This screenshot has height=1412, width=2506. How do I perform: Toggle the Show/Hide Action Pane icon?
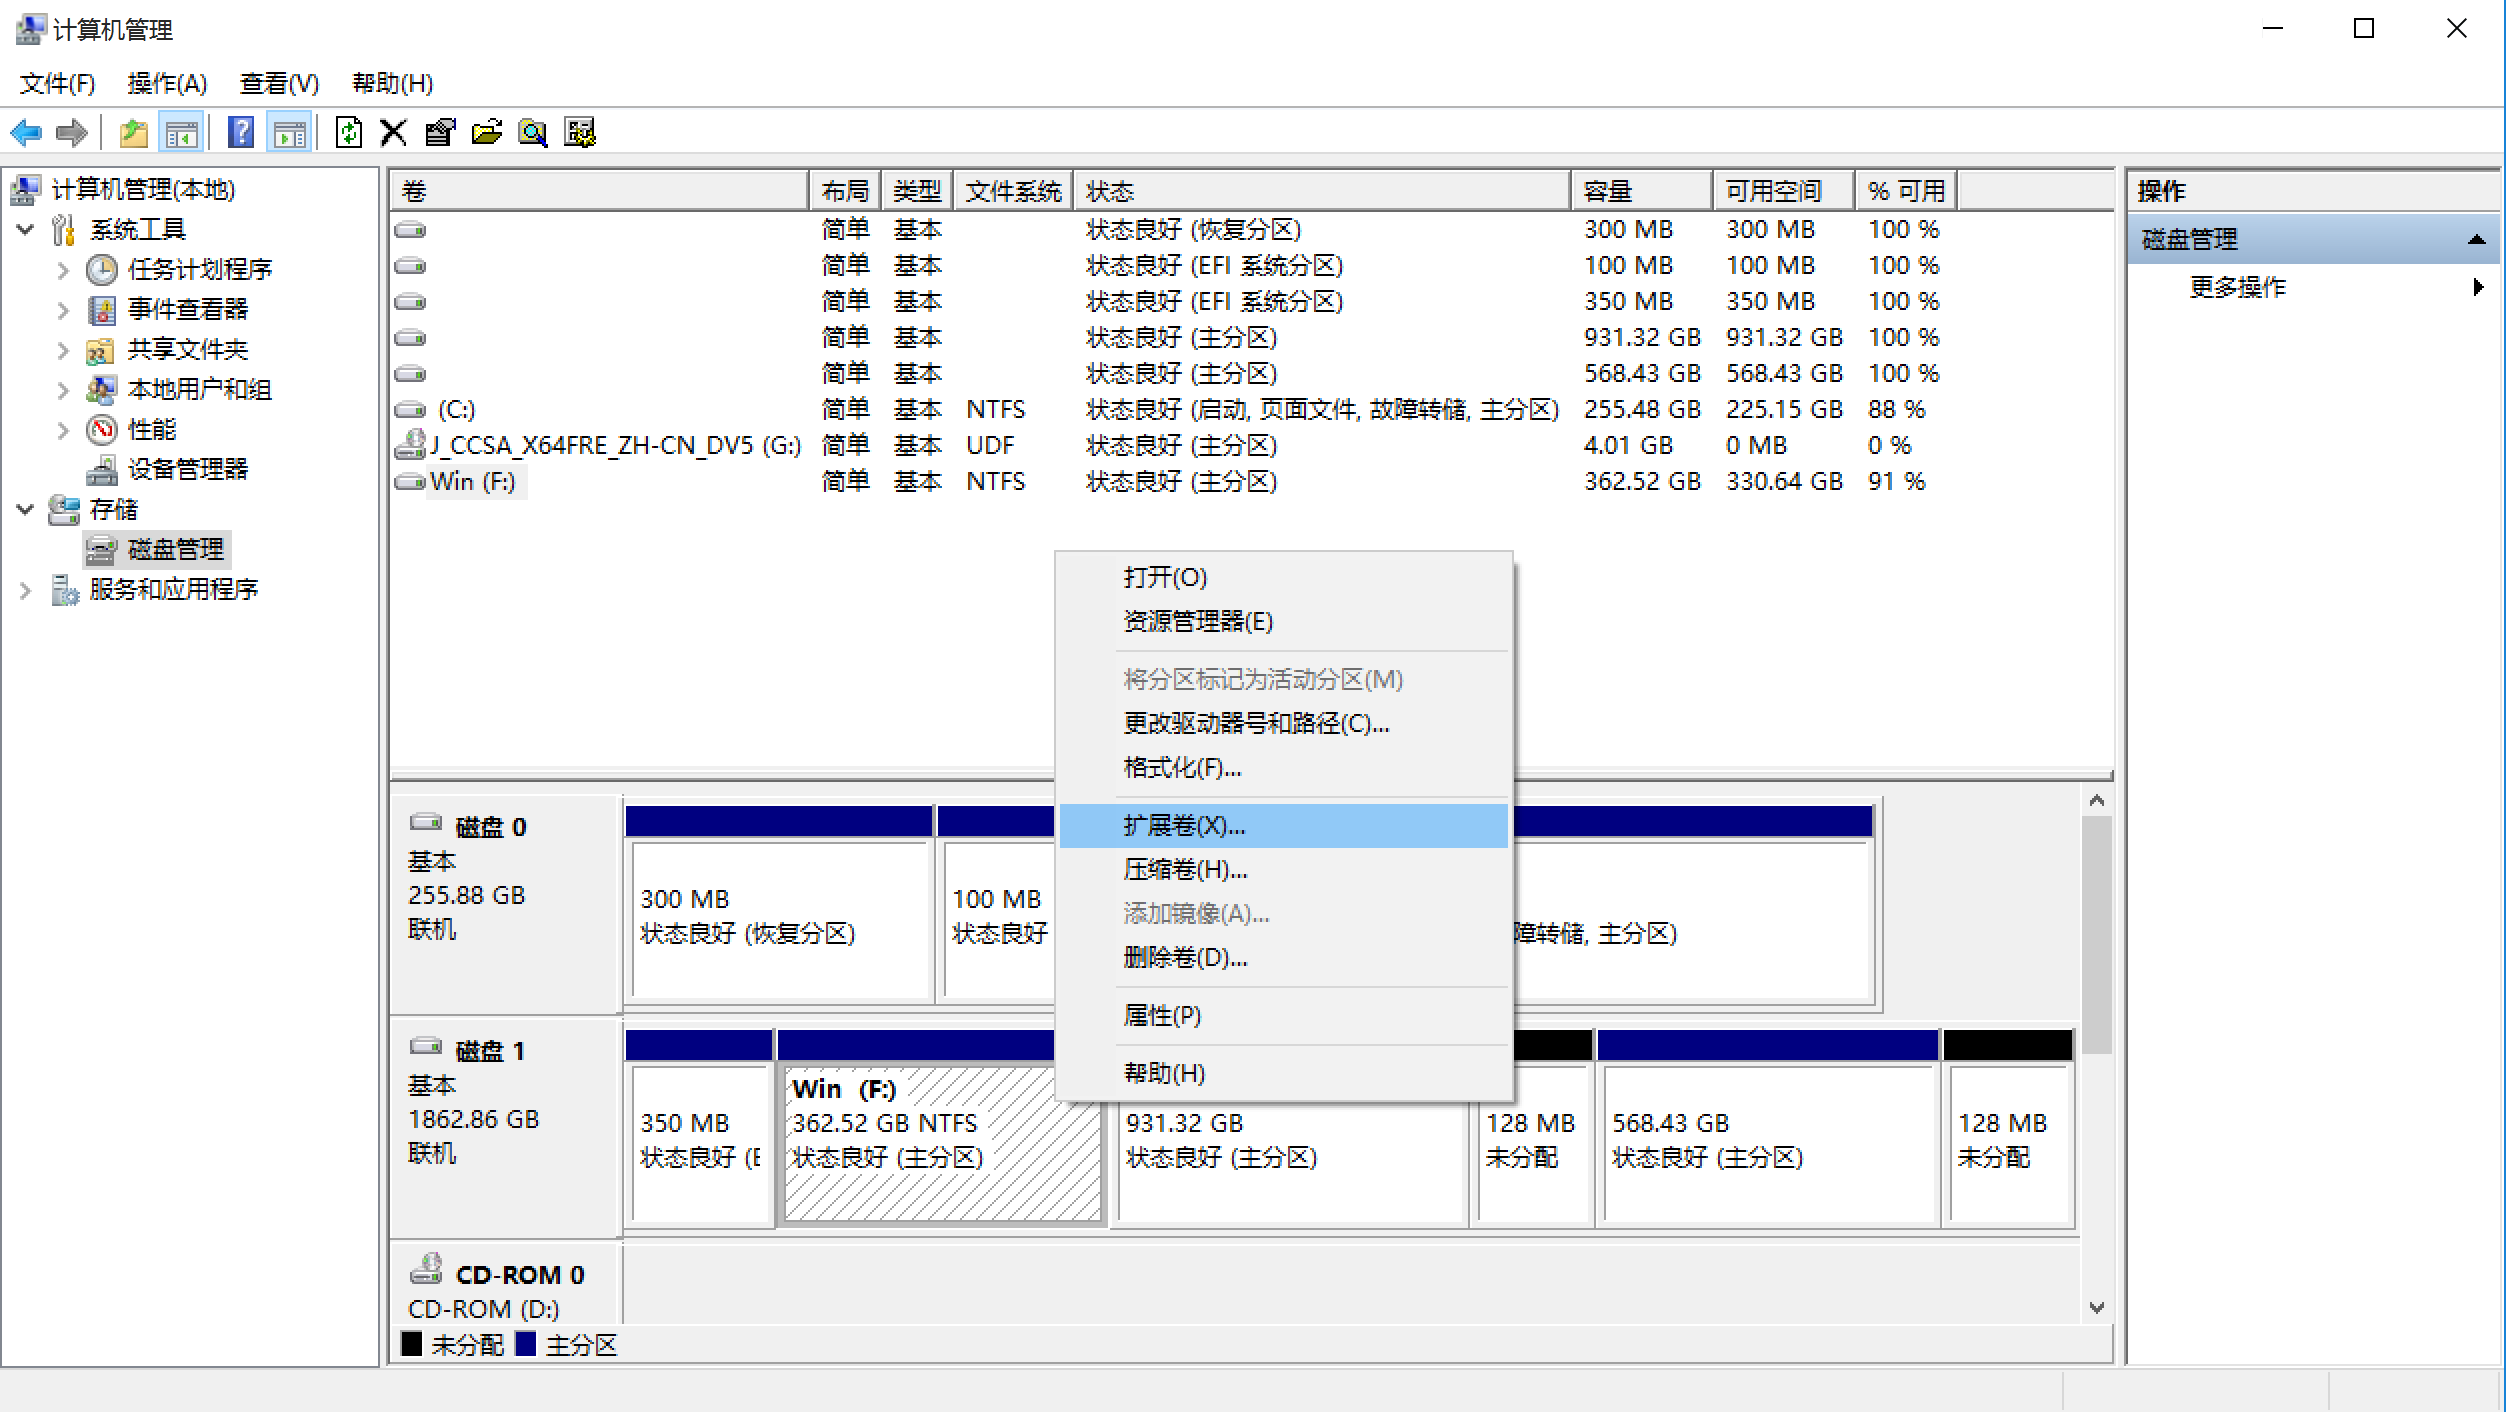click(290, 132)
